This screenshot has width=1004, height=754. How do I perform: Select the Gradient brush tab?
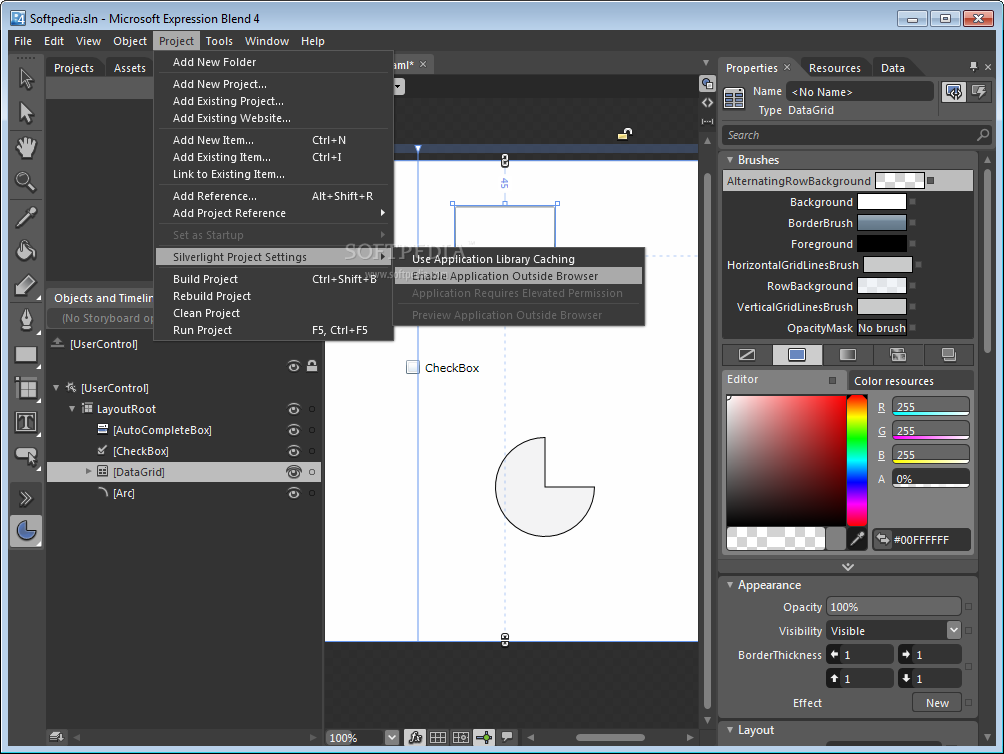[x=848, y=355]
